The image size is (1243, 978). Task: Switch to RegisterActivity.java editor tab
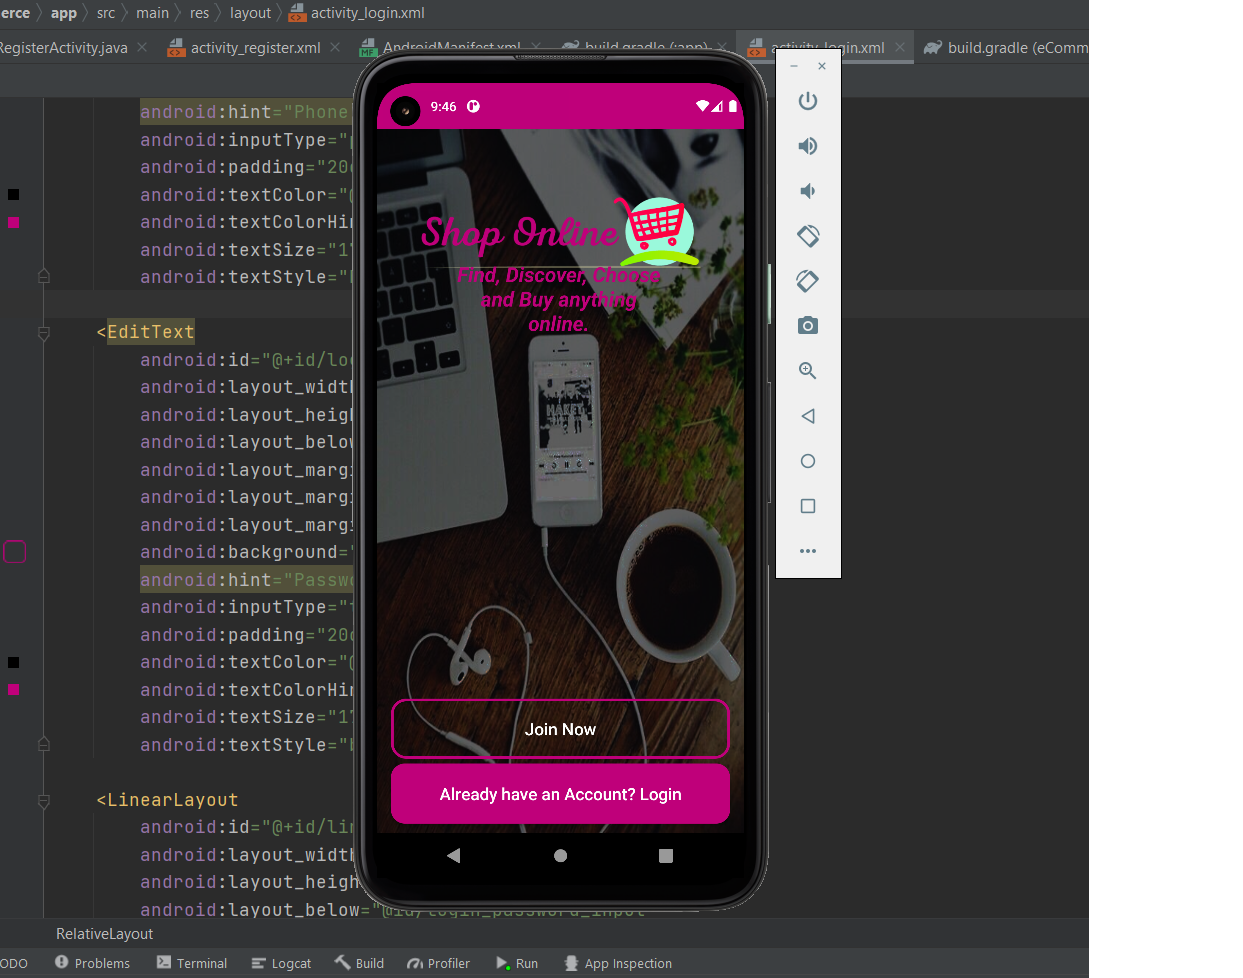[x=62, y=47]
